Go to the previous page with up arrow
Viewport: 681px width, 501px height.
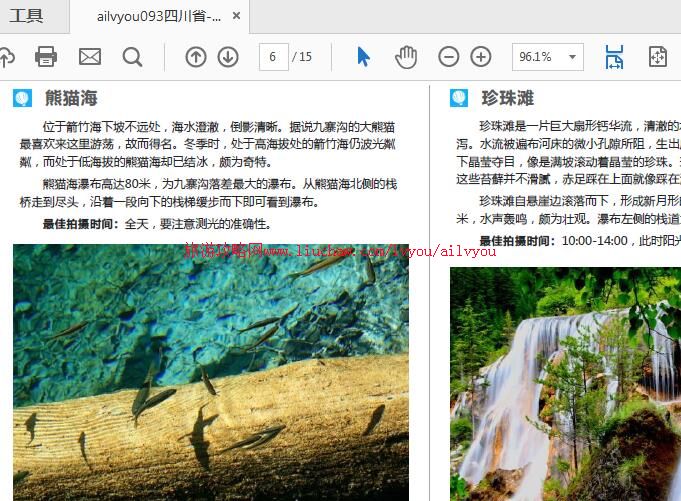pos(196,57)
